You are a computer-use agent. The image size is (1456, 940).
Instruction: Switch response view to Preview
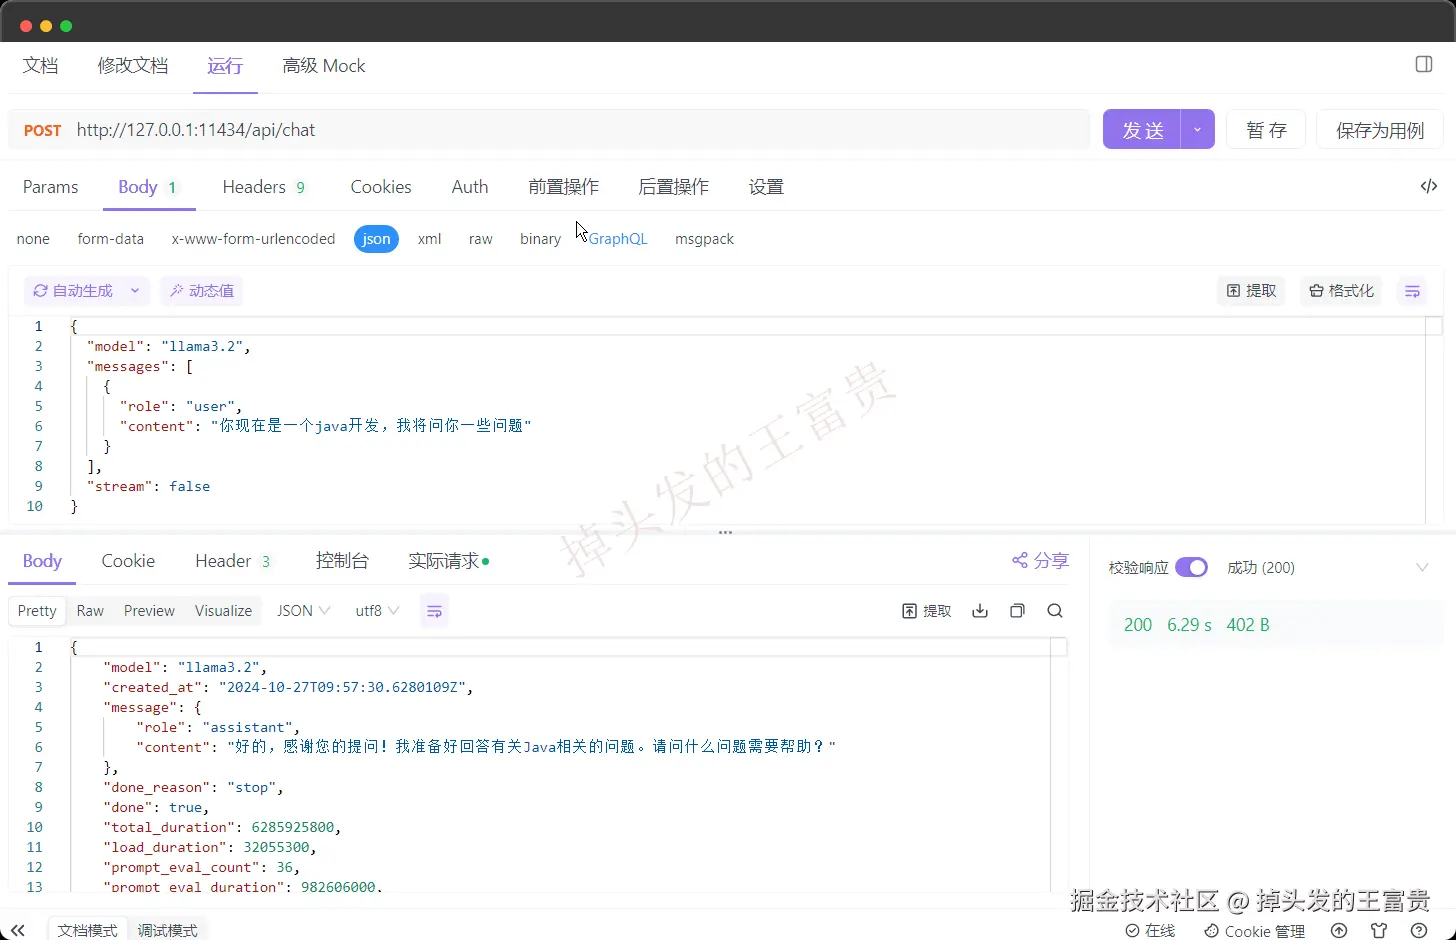point(149,611)
